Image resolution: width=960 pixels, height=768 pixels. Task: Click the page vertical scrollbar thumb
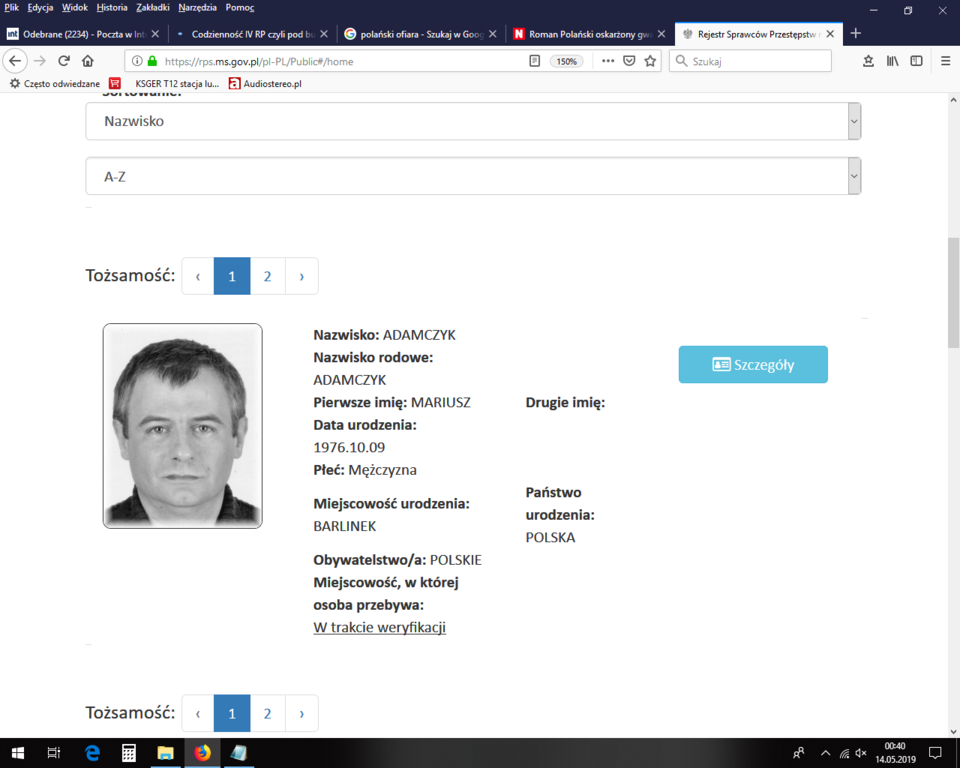(953, 293)
